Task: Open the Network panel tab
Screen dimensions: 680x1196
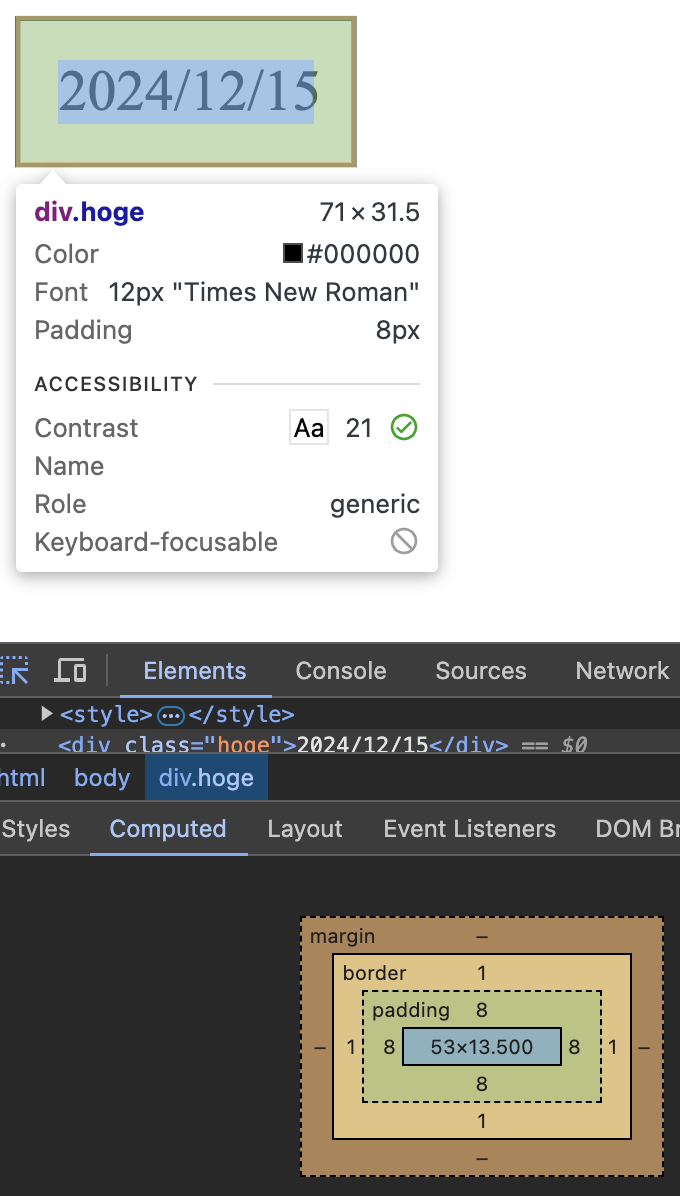Action: (x=622, y=671)
